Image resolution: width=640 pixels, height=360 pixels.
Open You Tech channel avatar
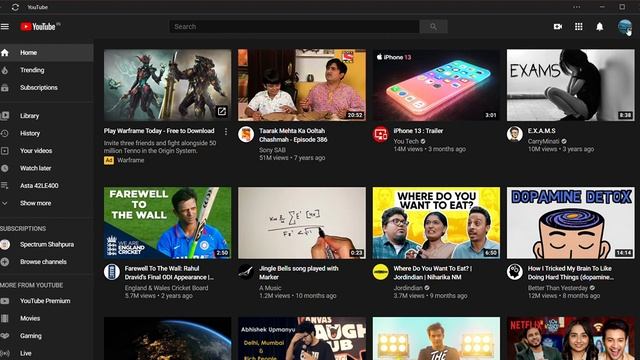click(380, 134)
